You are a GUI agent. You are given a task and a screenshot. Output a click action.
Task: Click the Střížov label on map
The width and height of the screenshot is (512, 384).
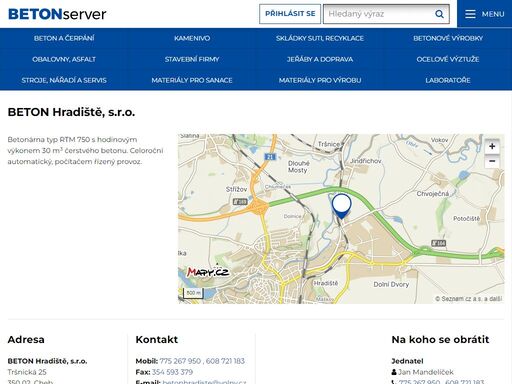[236, 189]
